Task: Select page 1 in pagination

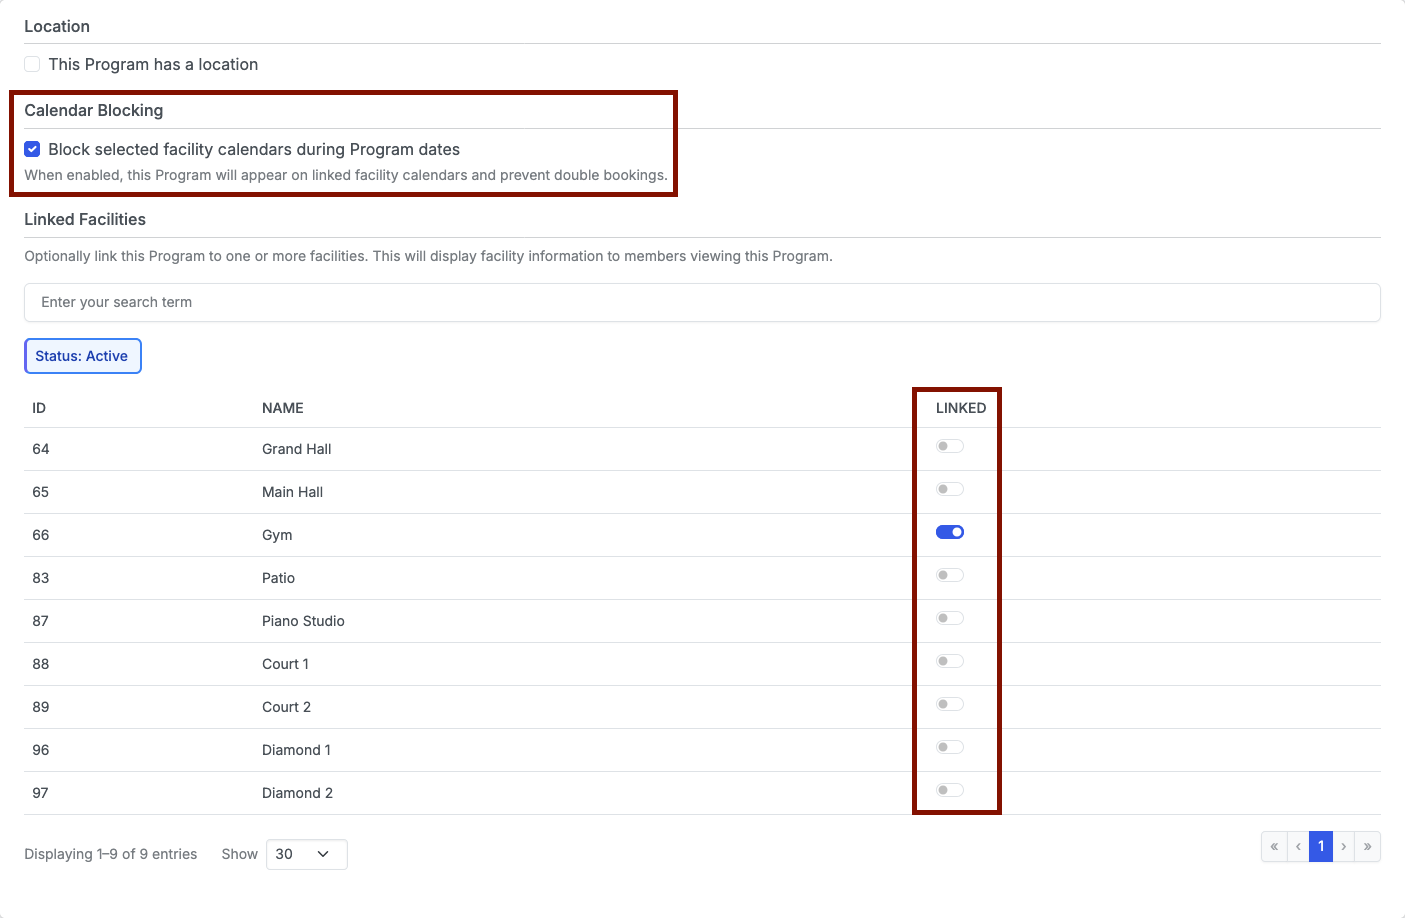Action: click(x=1321, y=846)
